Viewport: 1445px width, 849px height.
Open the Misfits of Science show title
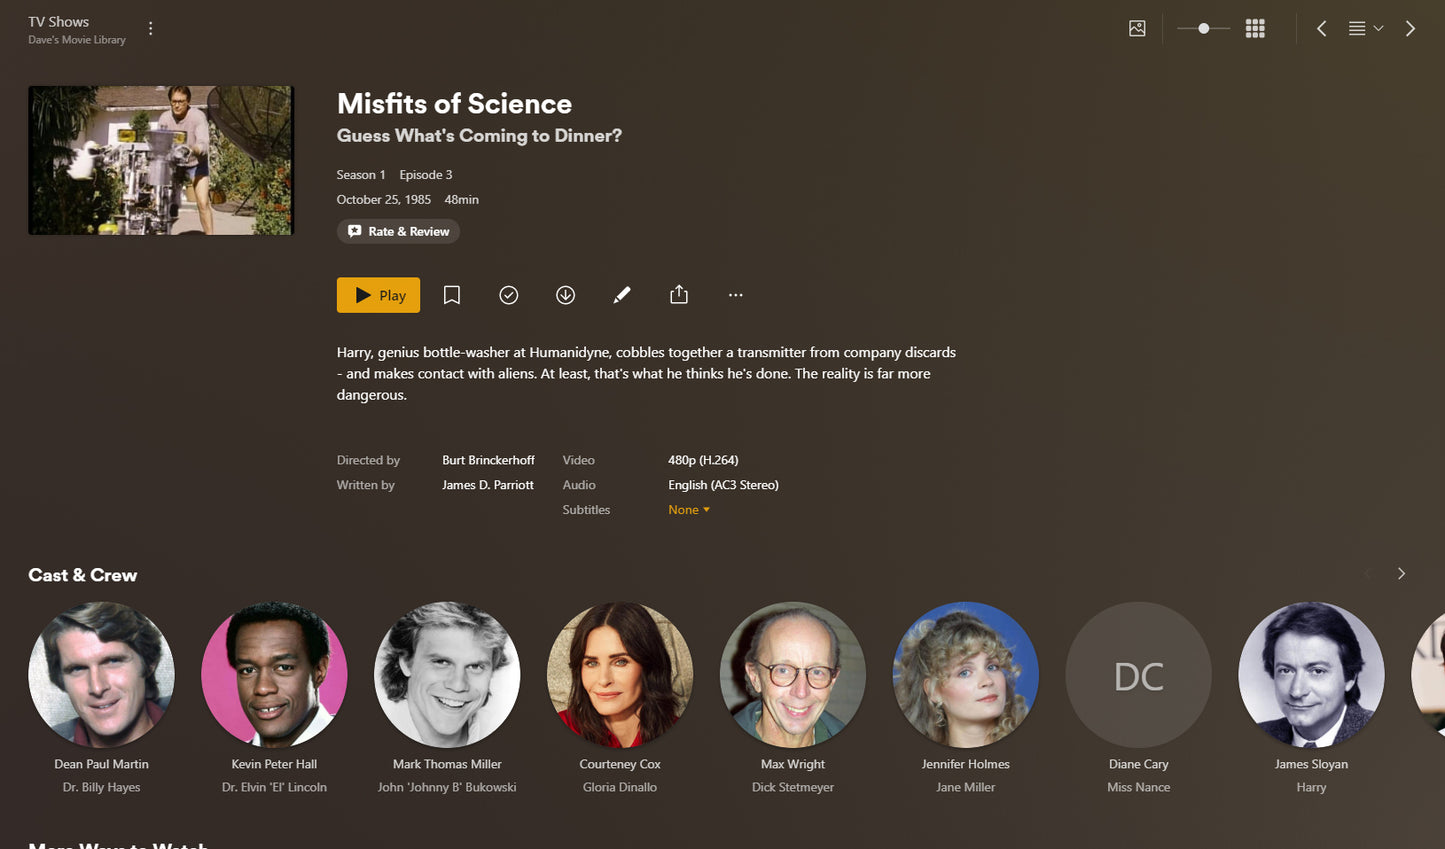(x=454, y=104)
